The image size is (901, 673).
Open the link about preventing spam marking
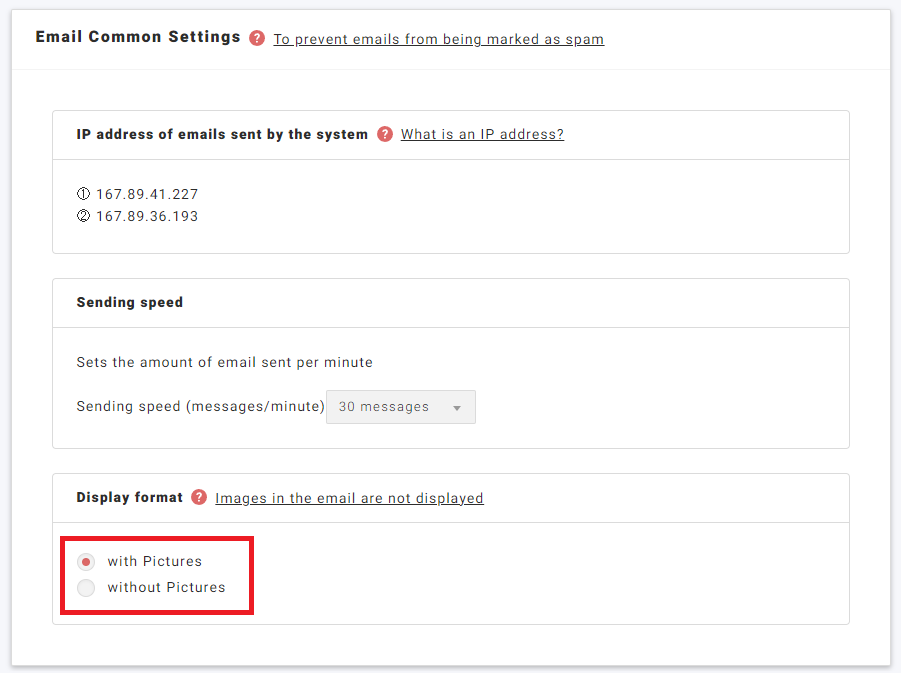[438, 39]
